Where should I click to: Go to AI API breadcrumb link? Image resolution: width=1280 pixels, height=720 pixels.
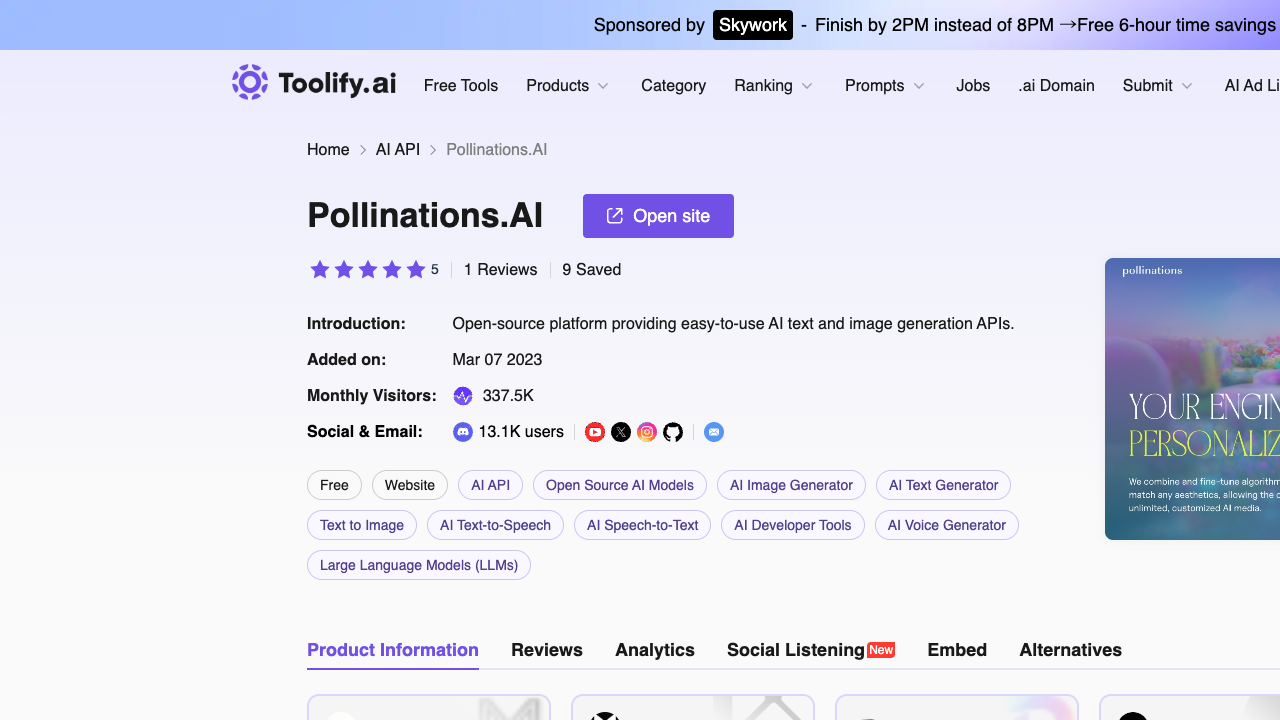[398, 150]
